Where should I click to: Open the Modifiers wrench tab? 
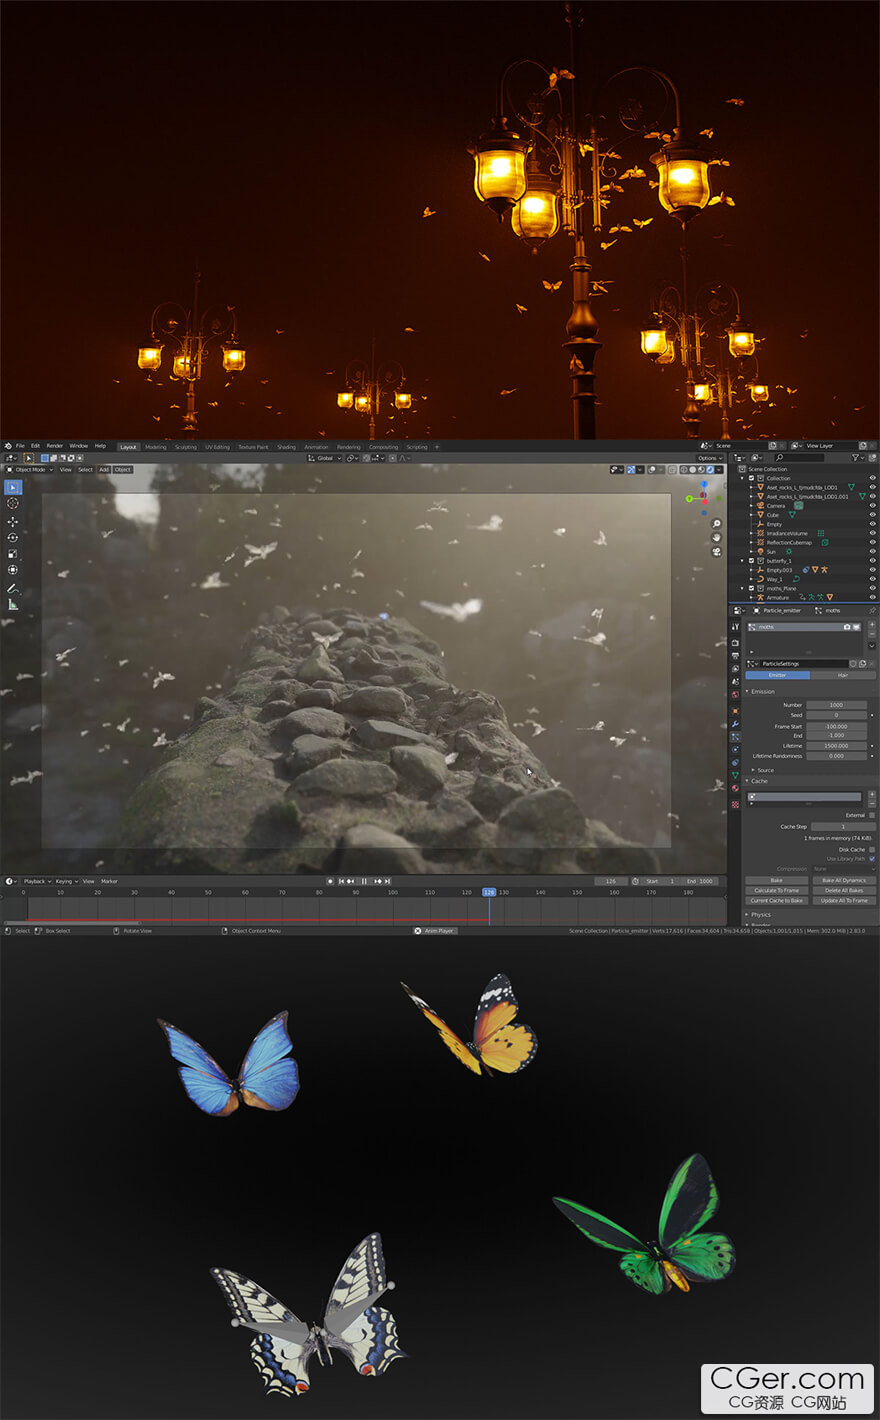pos(735,724)
